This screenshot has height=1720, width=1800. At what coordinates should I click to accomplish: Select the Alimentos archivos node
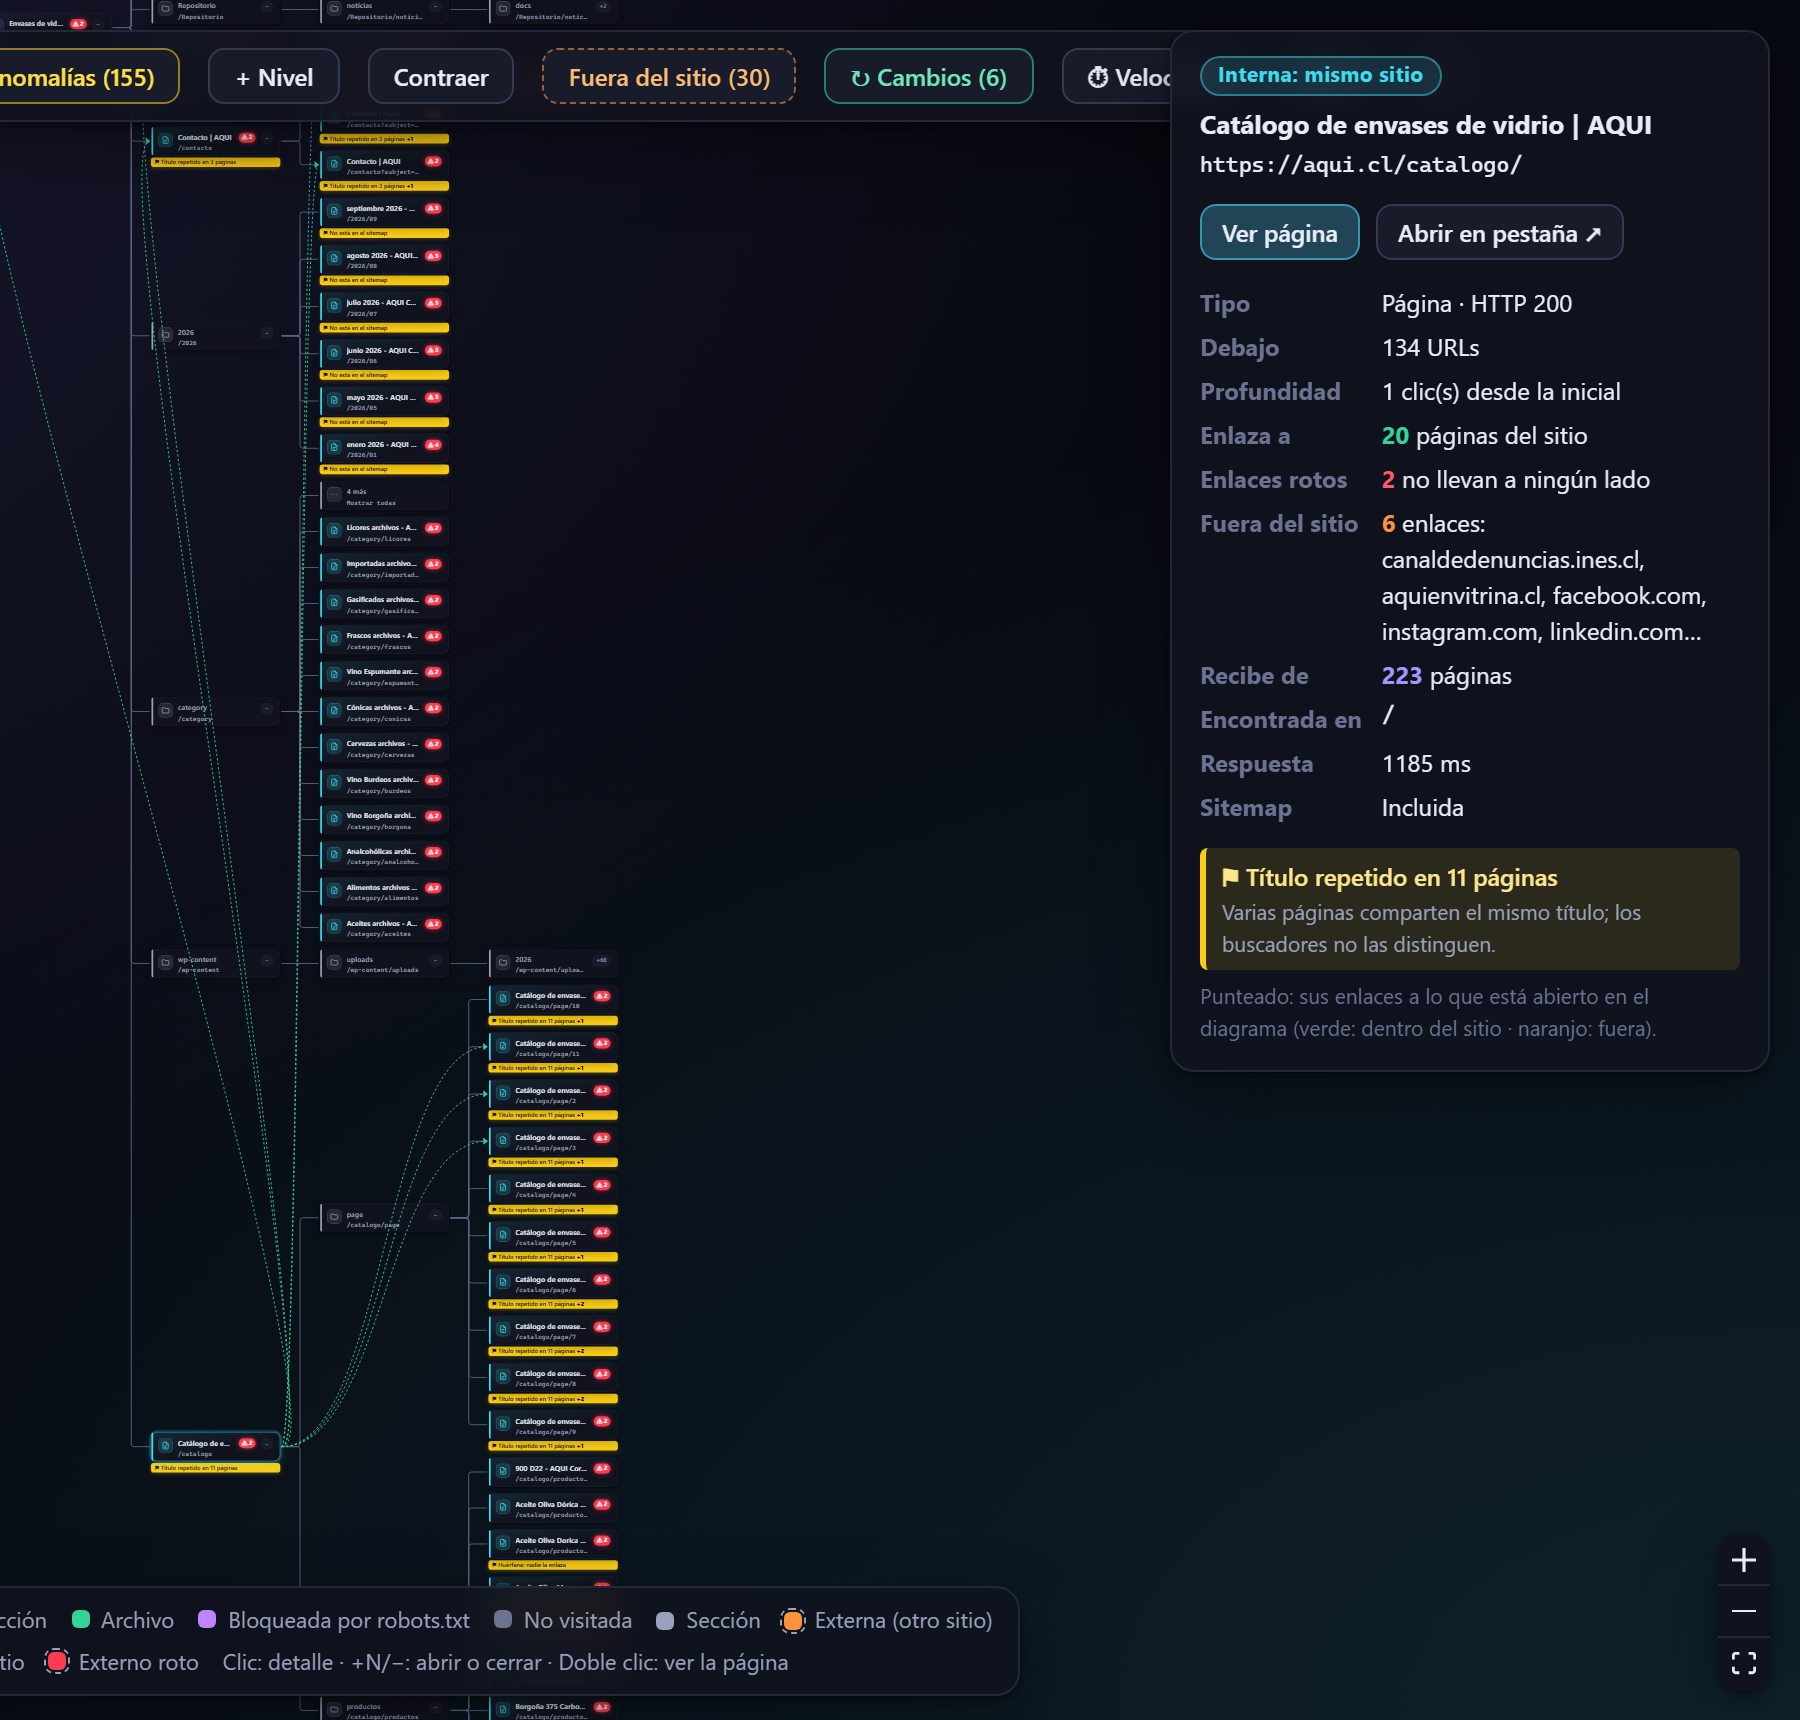(x=384, y=892)
